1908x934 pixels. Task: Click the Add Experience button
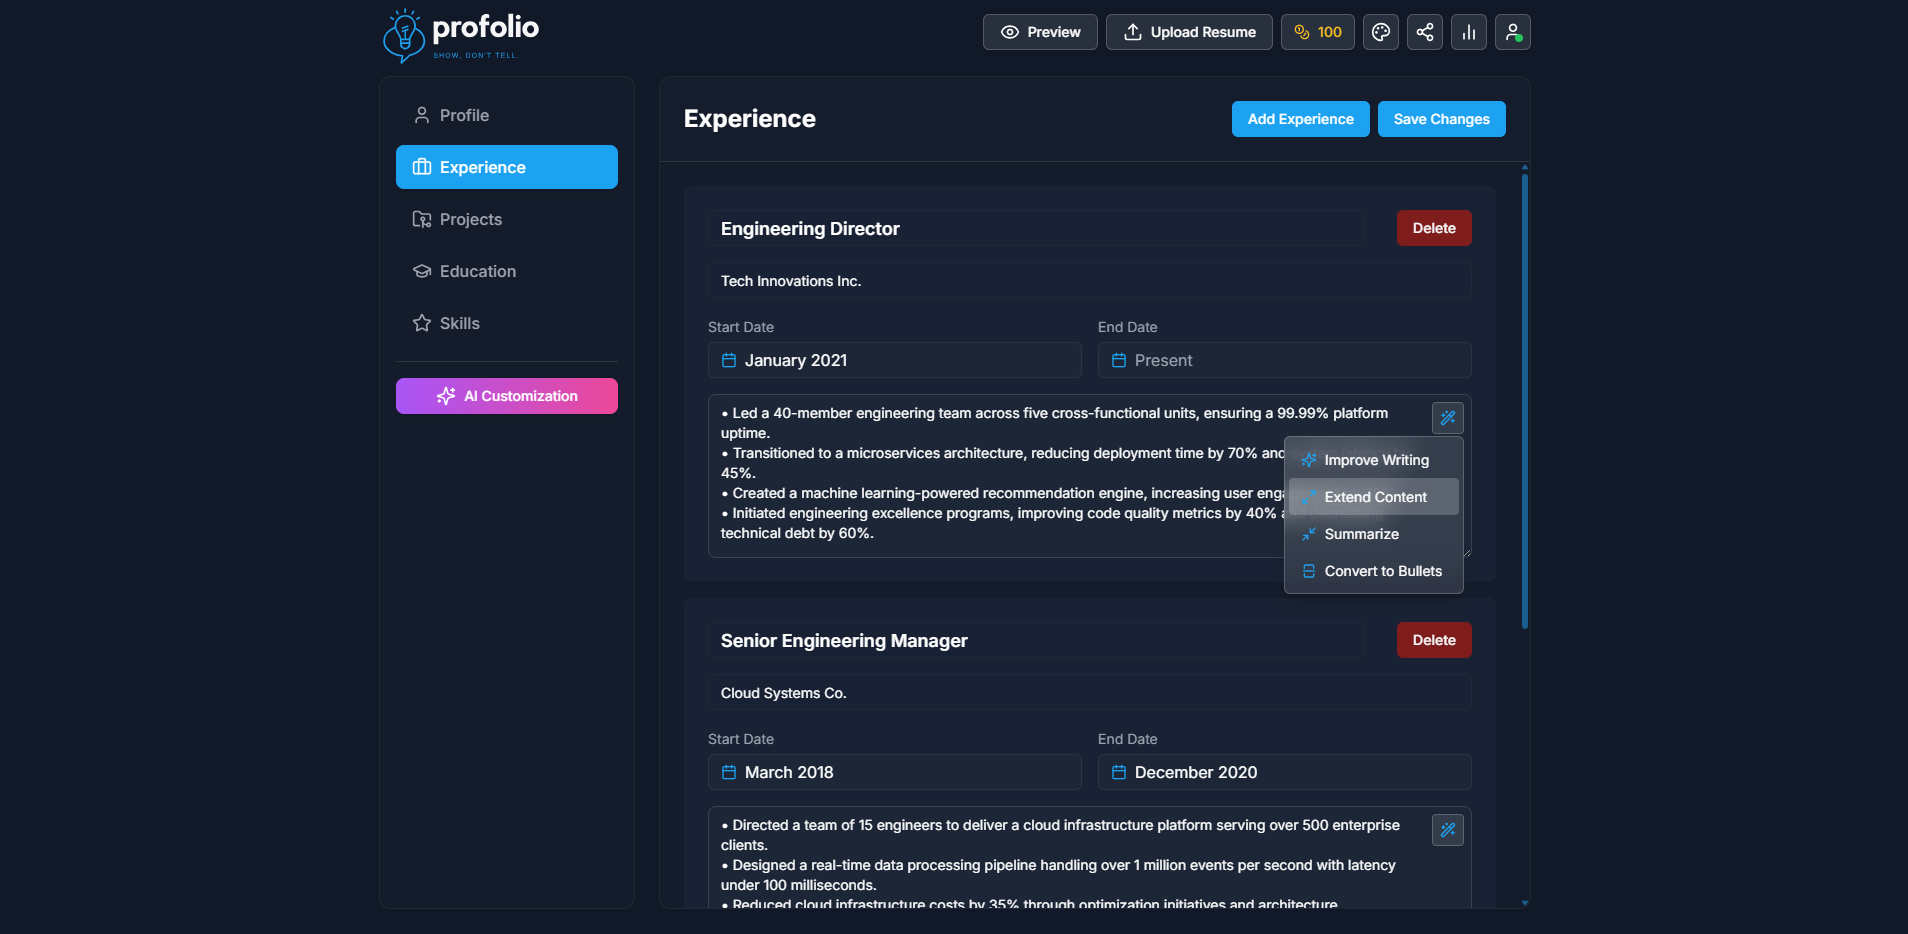click(x=1301, y=119)
